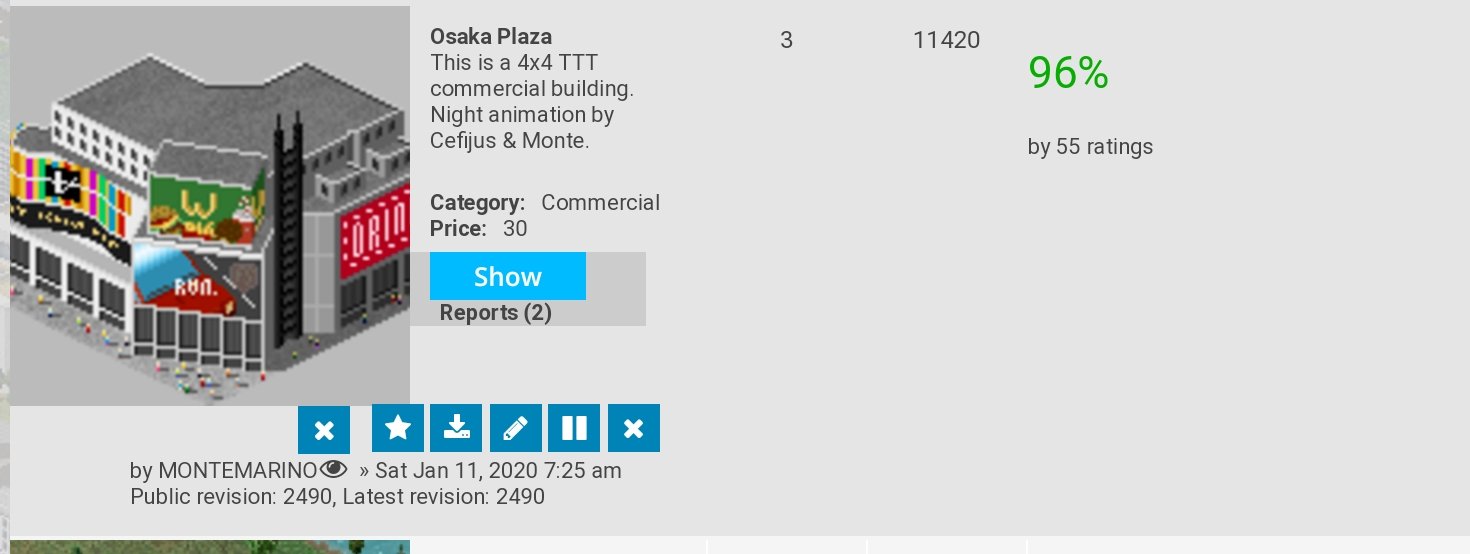The image size is (1470, 554).
Task: Click the Public revision 2490 text
Action: click(231, 496)
